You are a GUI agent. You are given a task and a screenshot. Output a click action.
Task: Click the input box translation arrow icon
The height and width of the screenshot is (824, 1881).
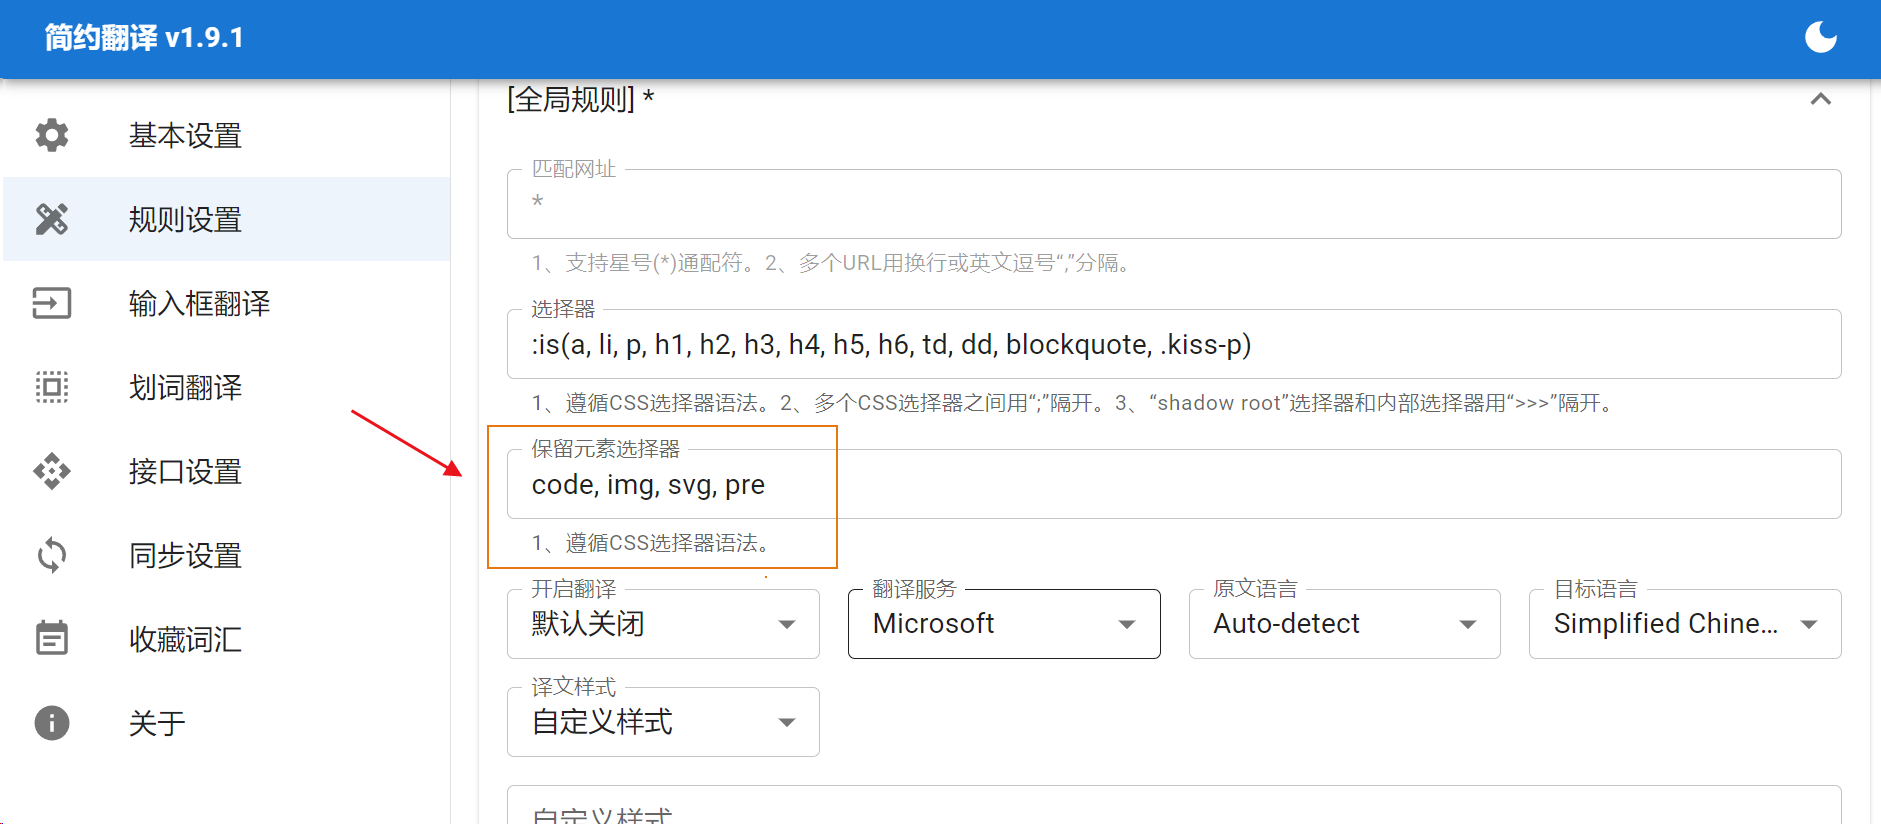[x=52, y=303]
